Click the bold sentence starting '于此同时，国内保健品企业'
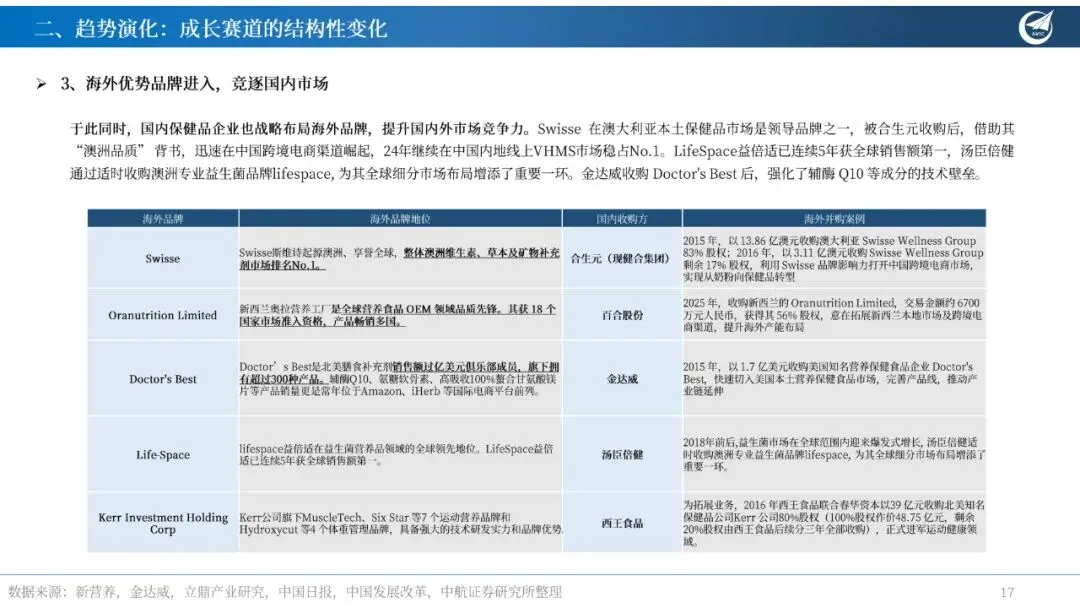The width and height of the screenshot is (1080, 608). [x=300, y=129]
